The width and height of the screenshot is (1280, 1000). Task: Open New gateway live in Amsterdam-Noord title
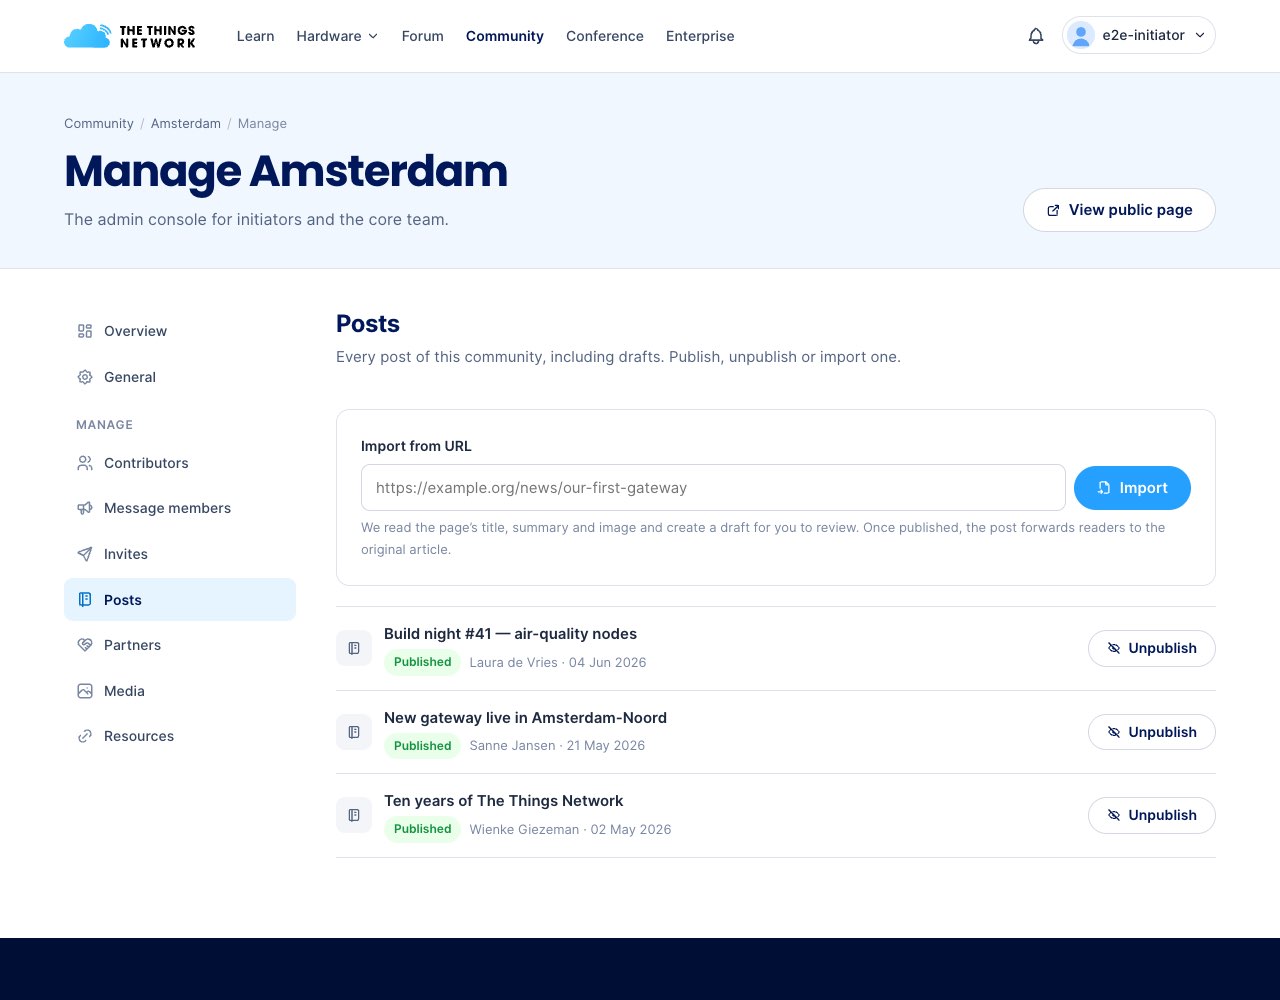click(x=525, y=718)
